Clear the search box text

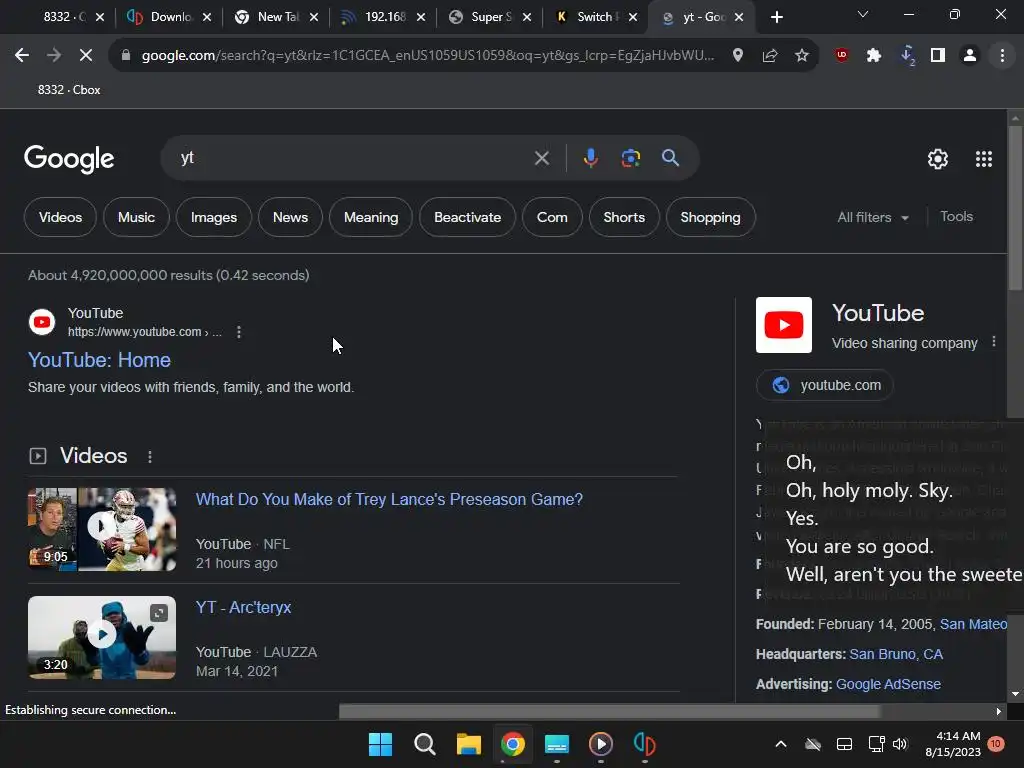tap(541, 158)
